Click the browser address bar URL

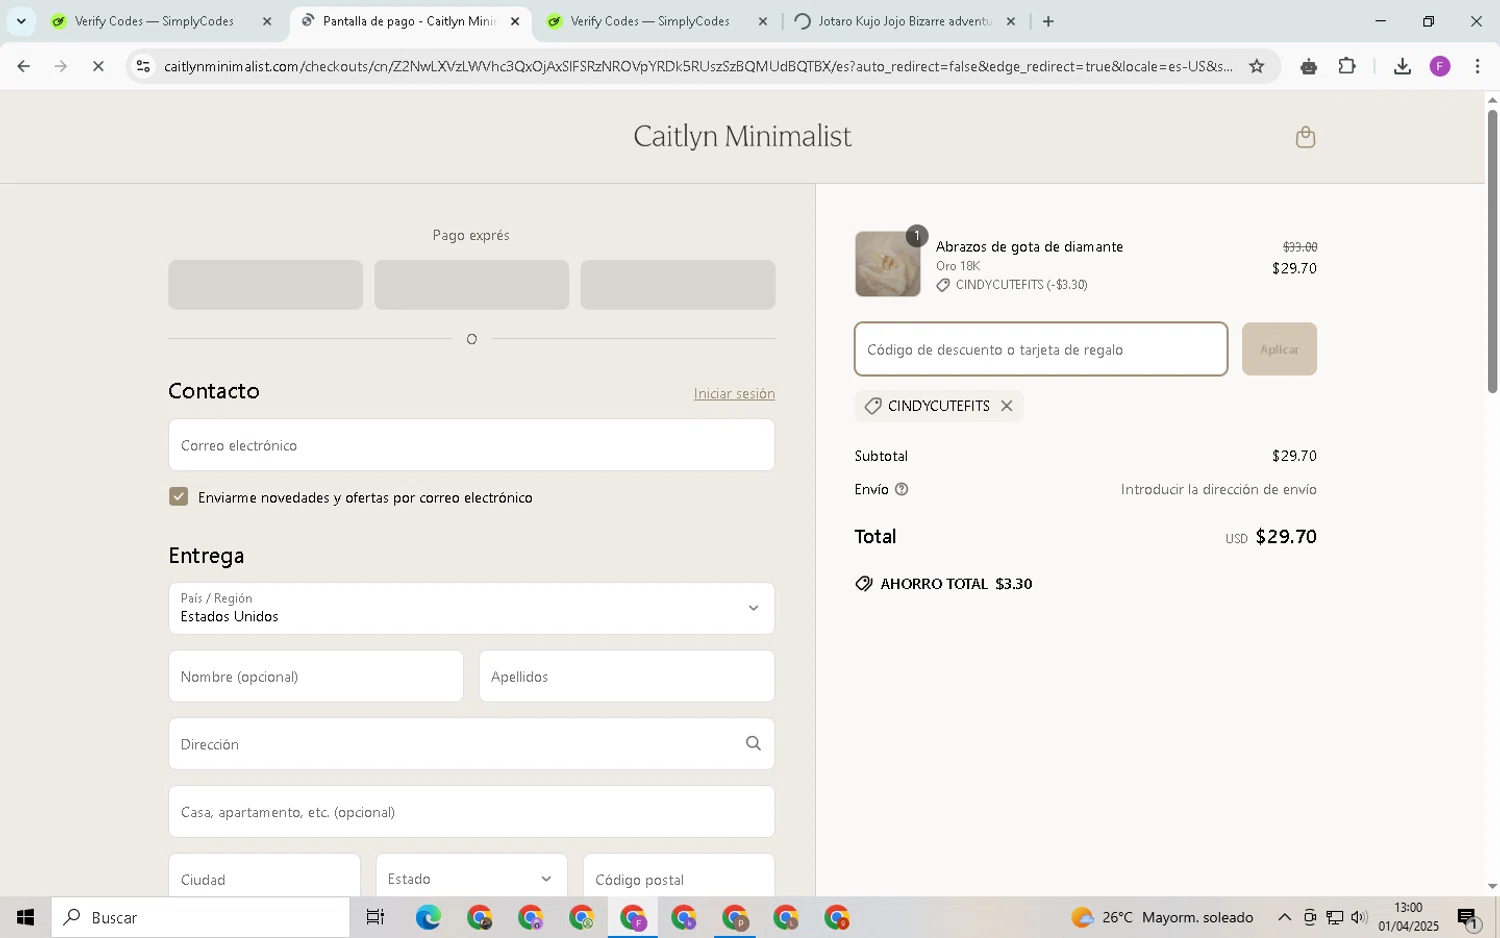[698, 66]
